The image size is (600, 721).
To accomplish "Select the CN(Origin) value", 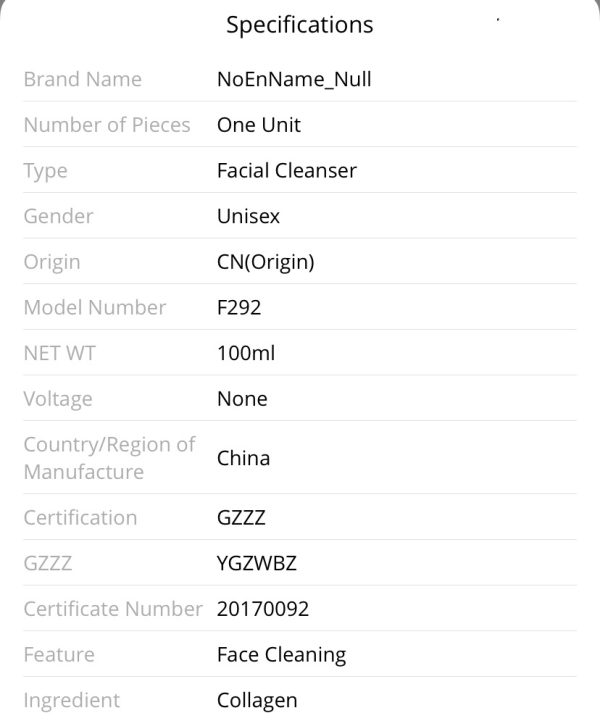I will [x=266, y=262].
